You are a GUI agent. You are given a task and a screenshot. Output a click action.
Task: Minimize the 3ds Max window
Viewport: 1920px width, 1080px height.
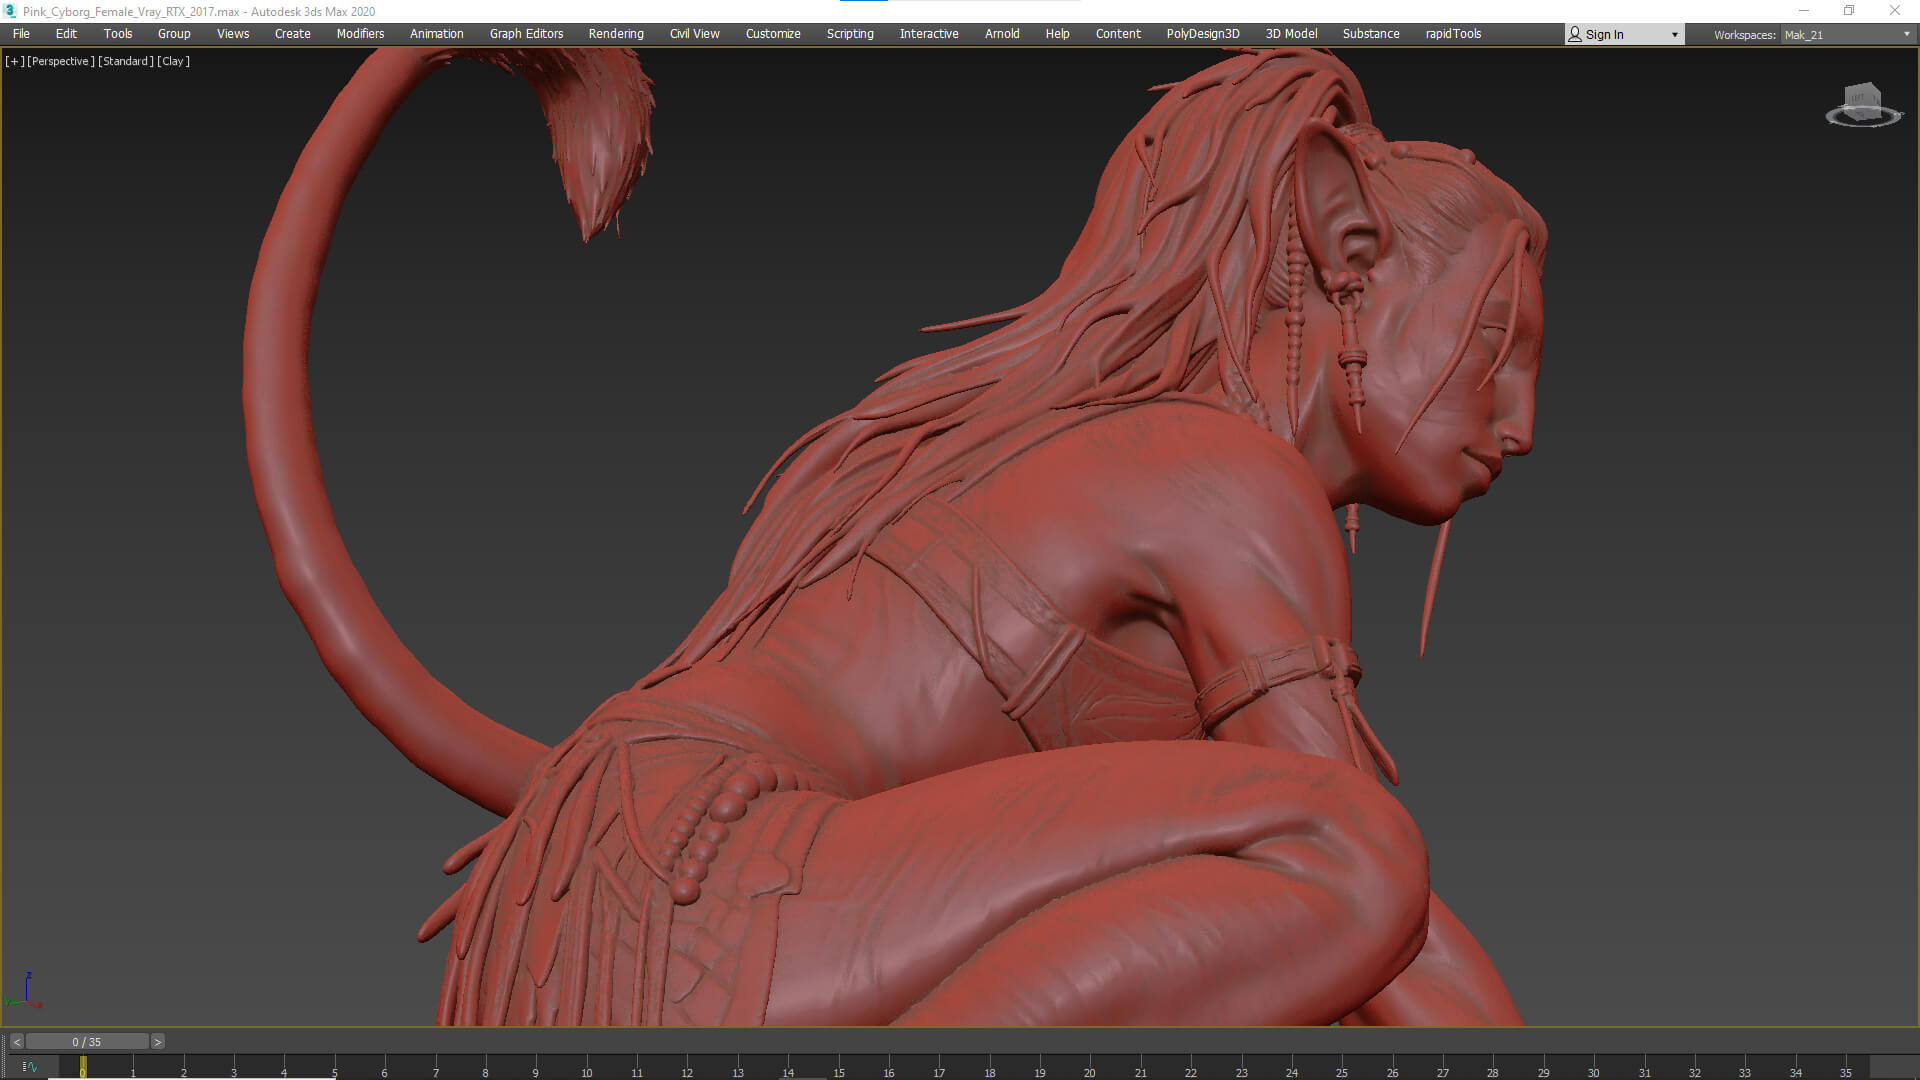click(x=1804, y=11)
